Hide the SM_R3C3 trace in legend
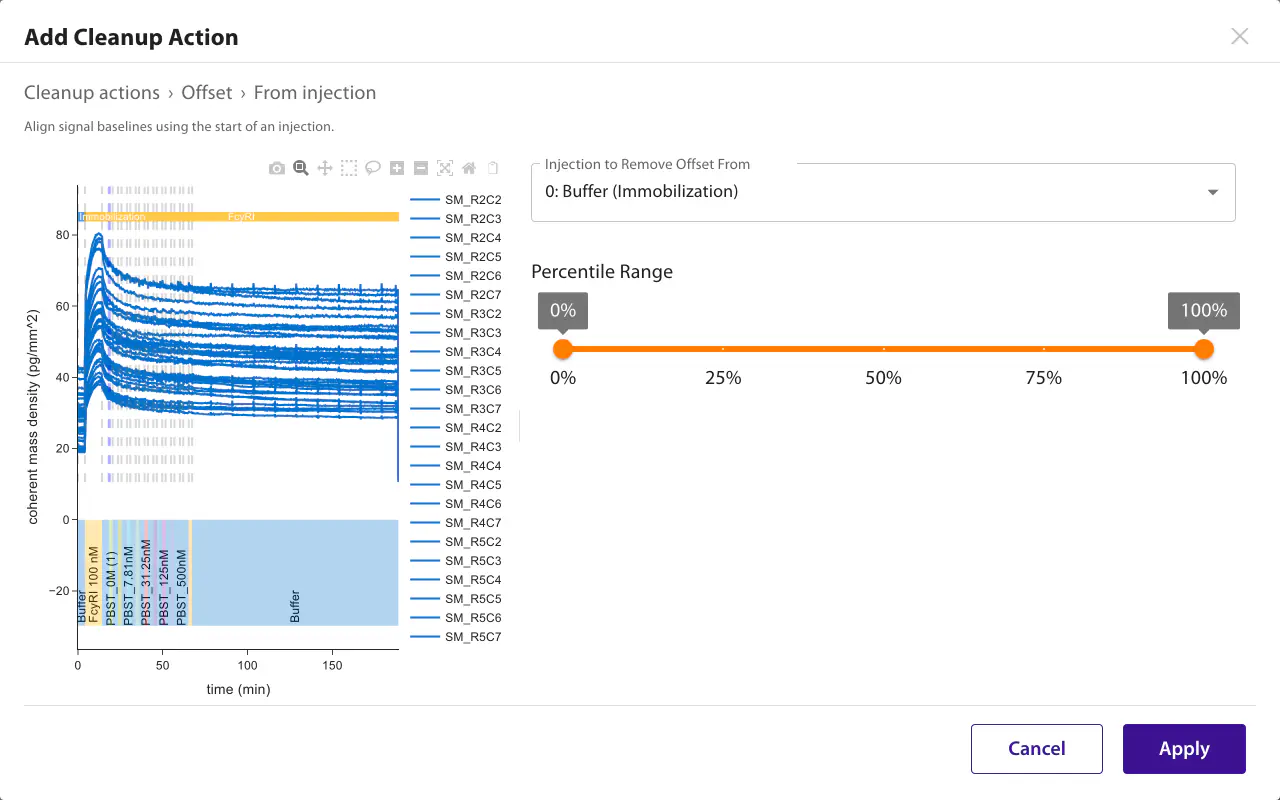 click(456, 333)
